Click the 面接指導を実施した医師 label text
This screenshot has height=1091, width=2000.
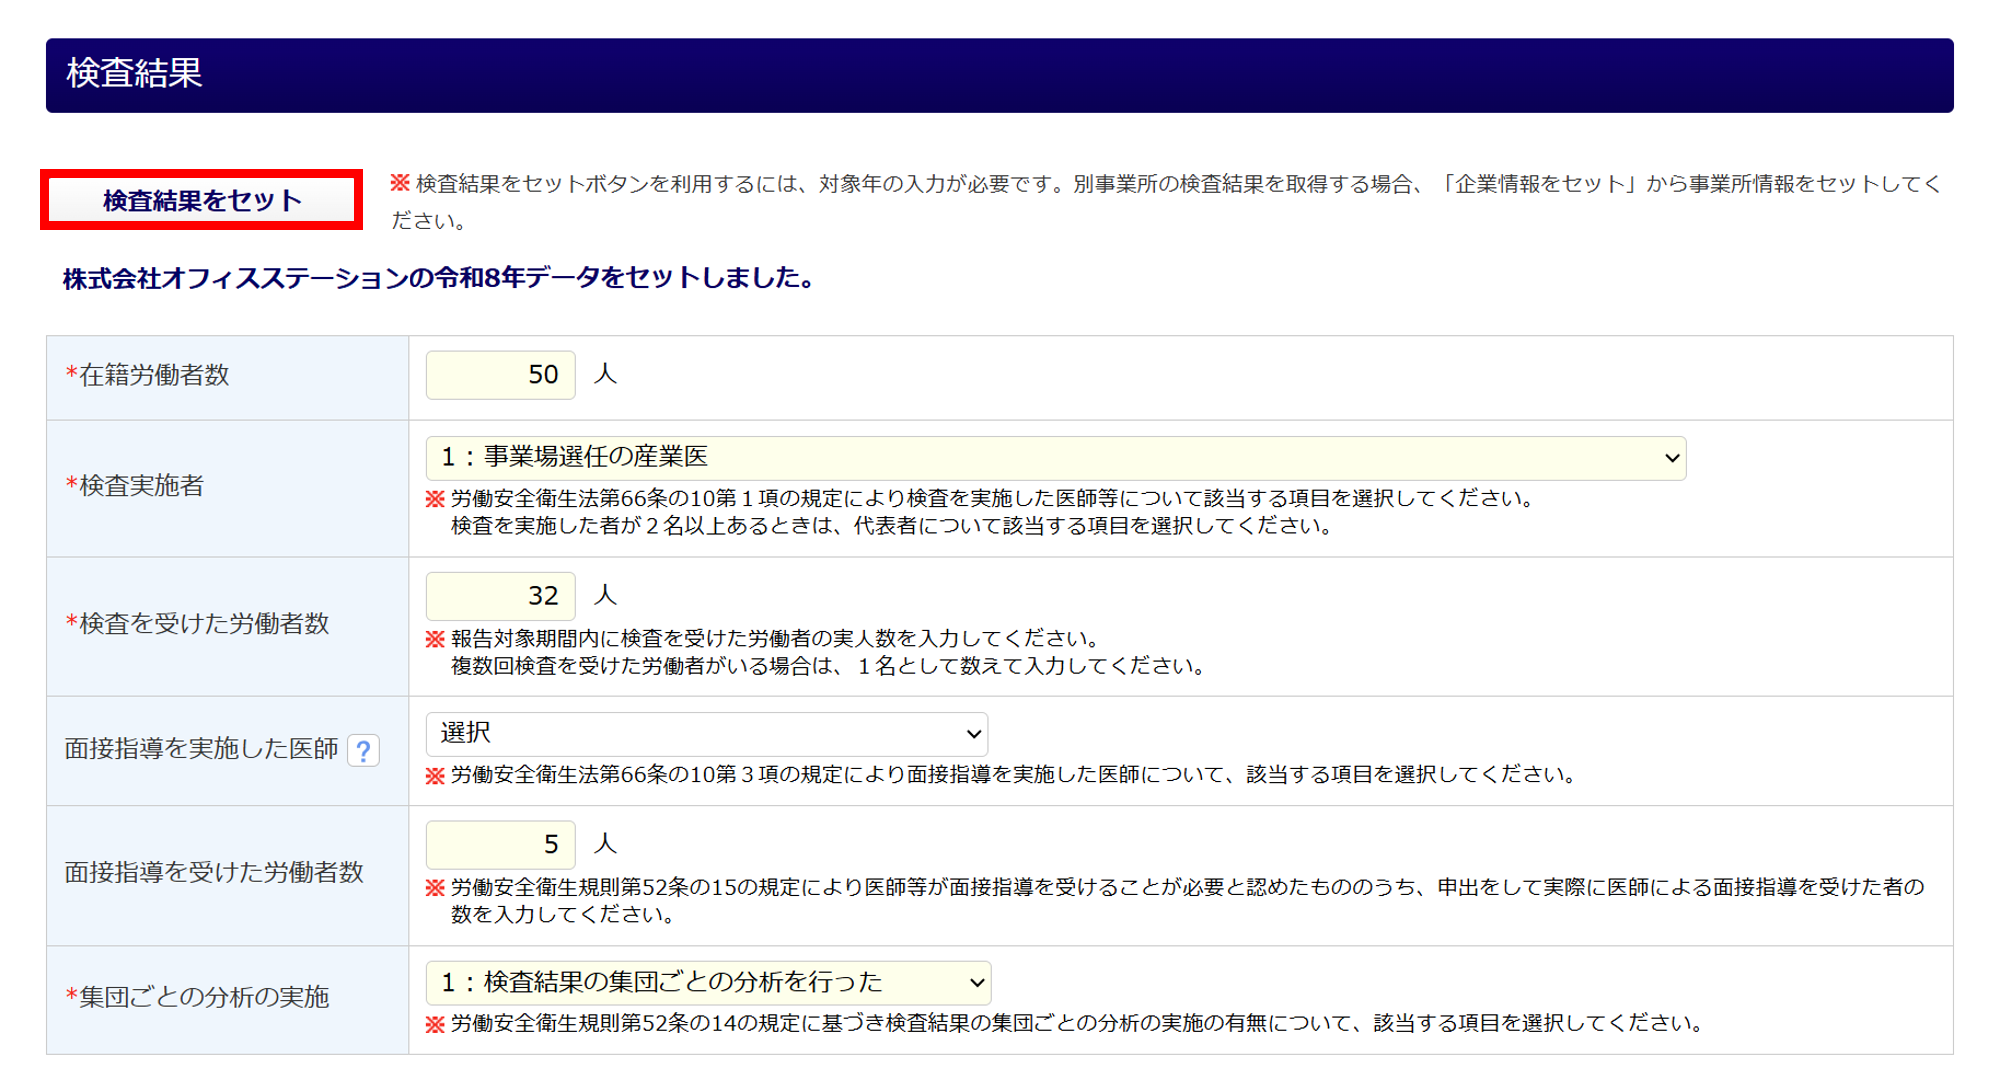point(201,749)
